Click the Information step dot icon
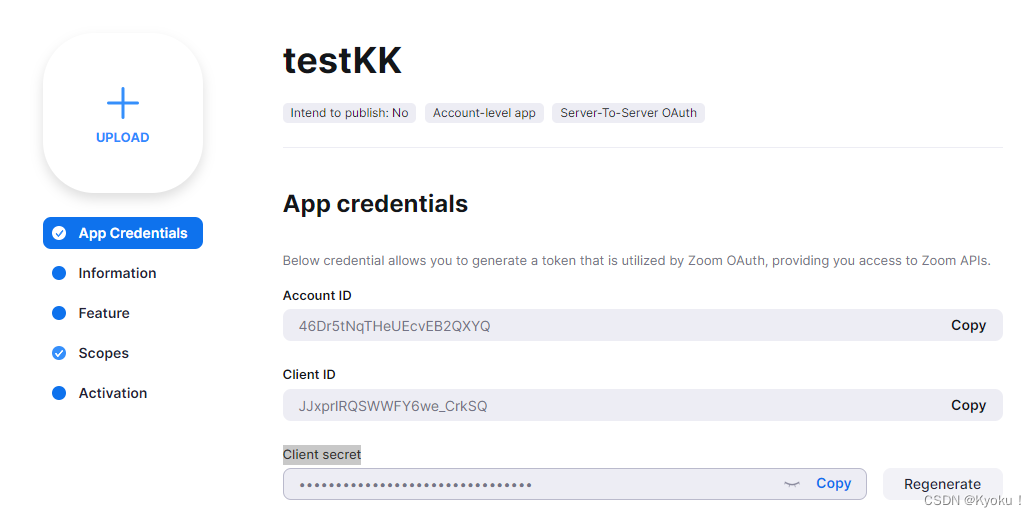The height and width of the screenshot is (517, 1036). pos(59,273)
